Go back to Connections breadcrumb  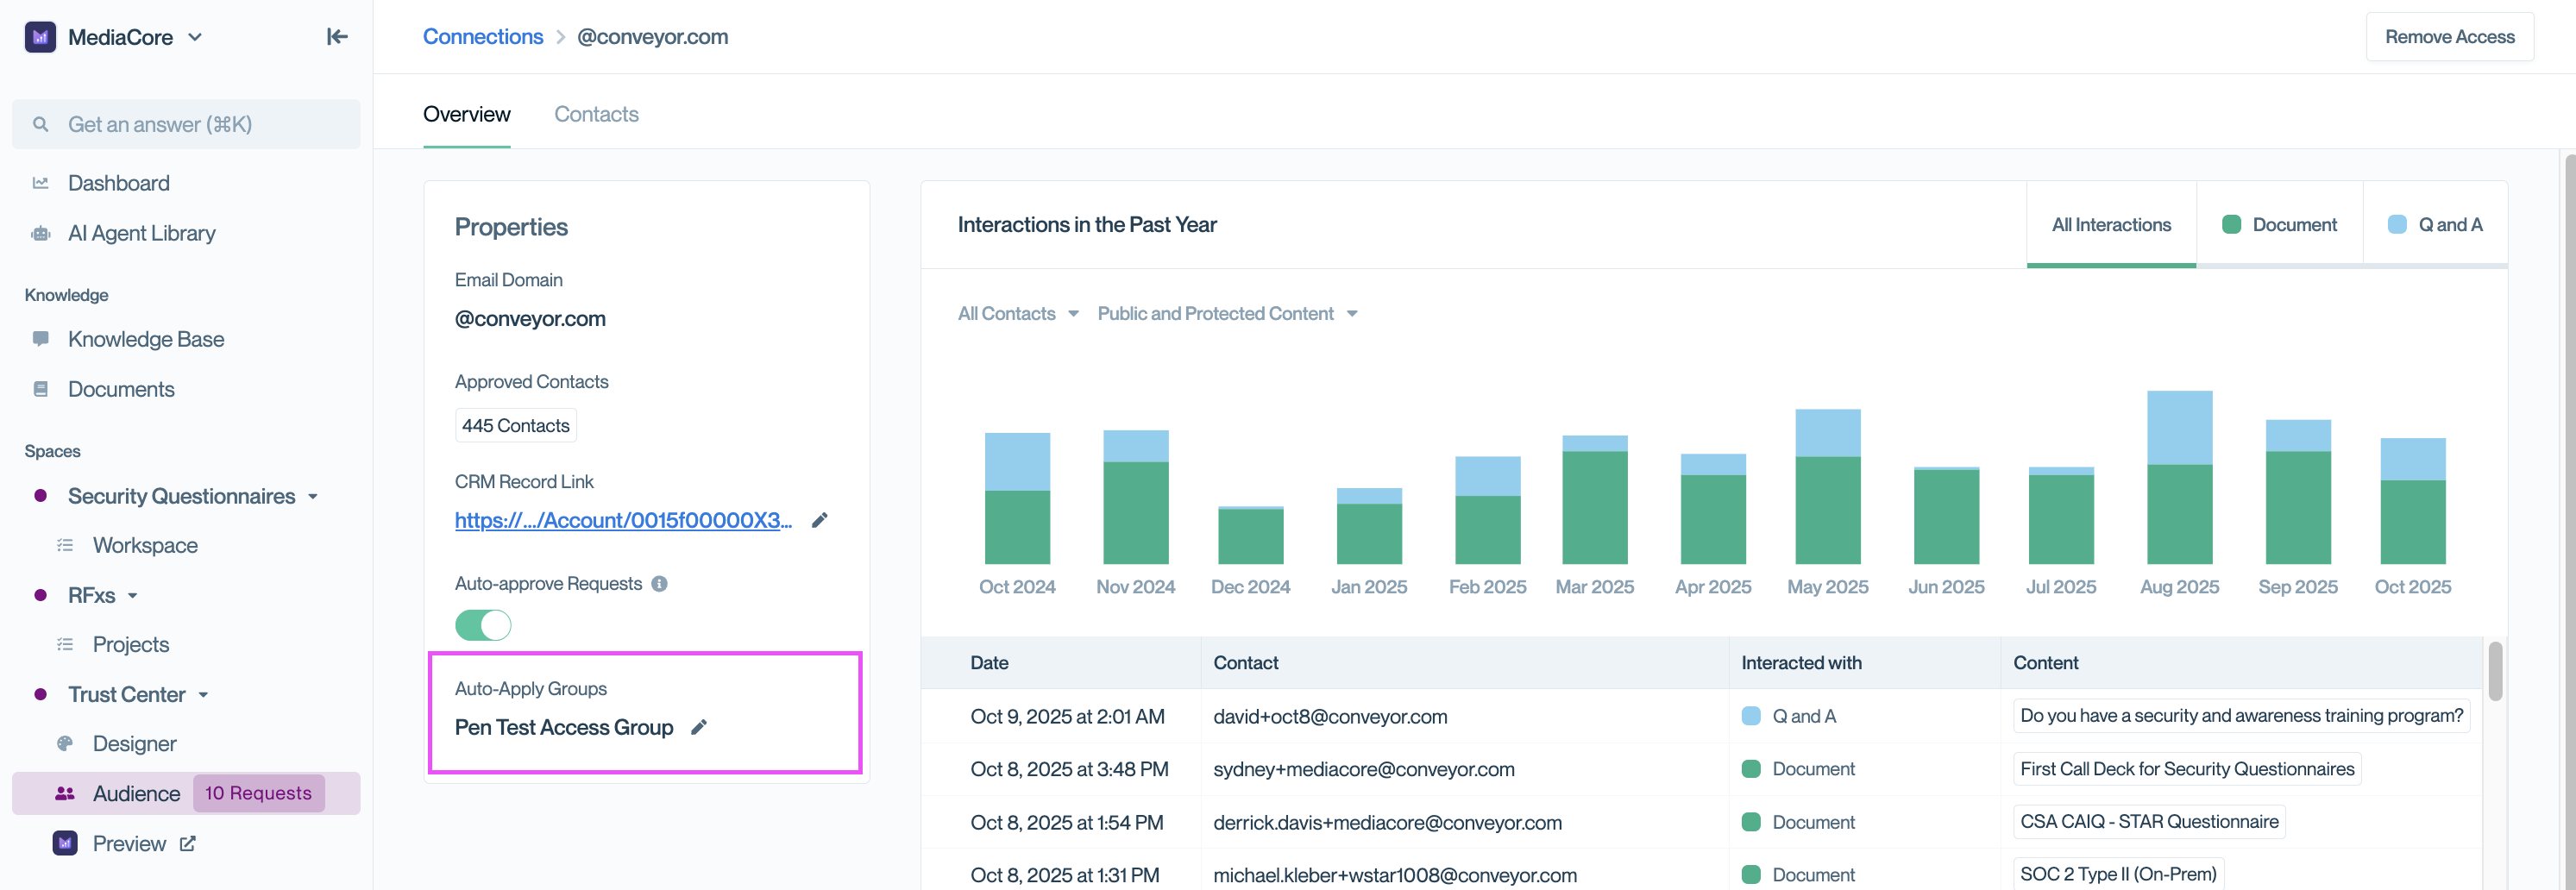point(483,37)
